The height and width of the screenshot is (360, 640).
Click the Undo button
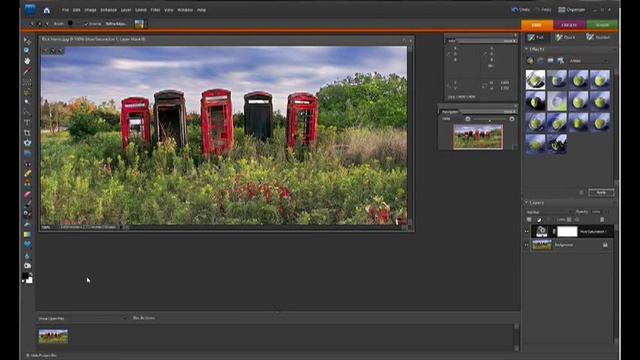point(521,10)
